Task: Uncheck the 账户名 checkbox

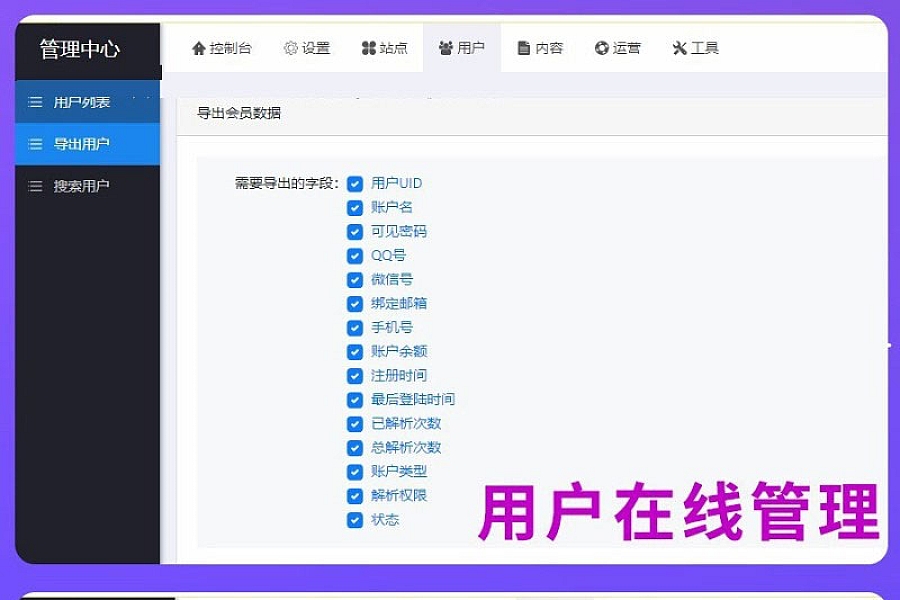Action: [x=355, y=208]
